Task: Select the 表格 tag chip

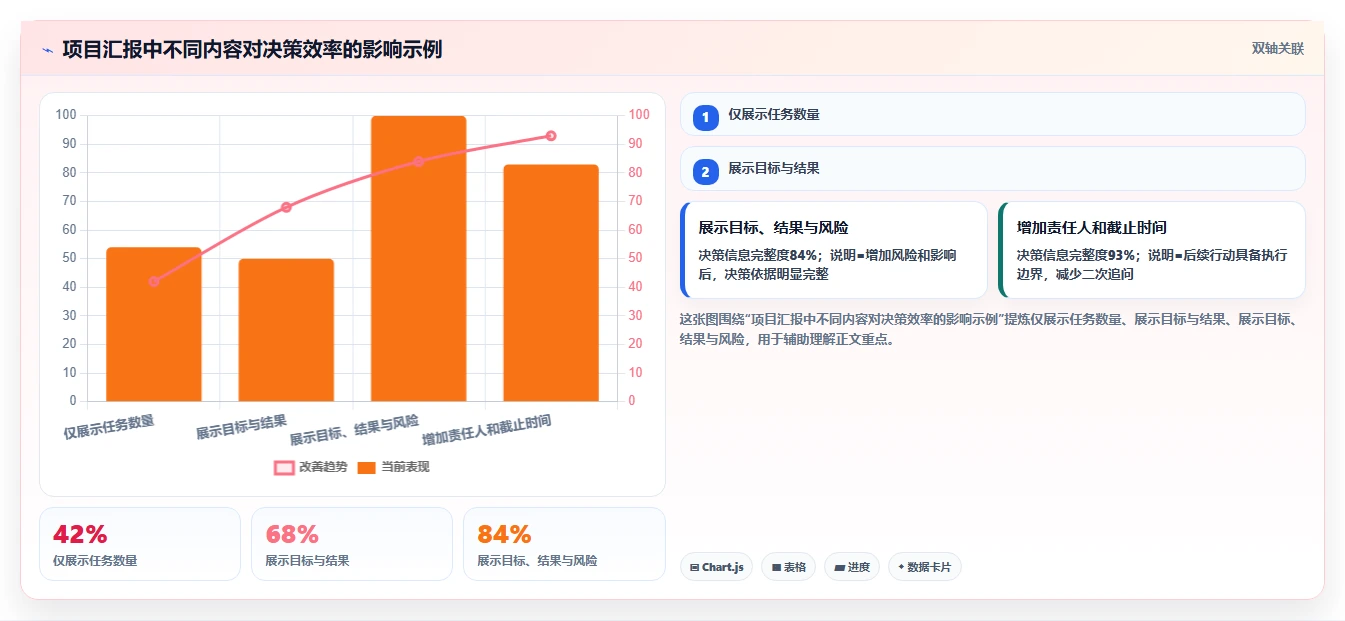Action: click(x=789, y=567)
